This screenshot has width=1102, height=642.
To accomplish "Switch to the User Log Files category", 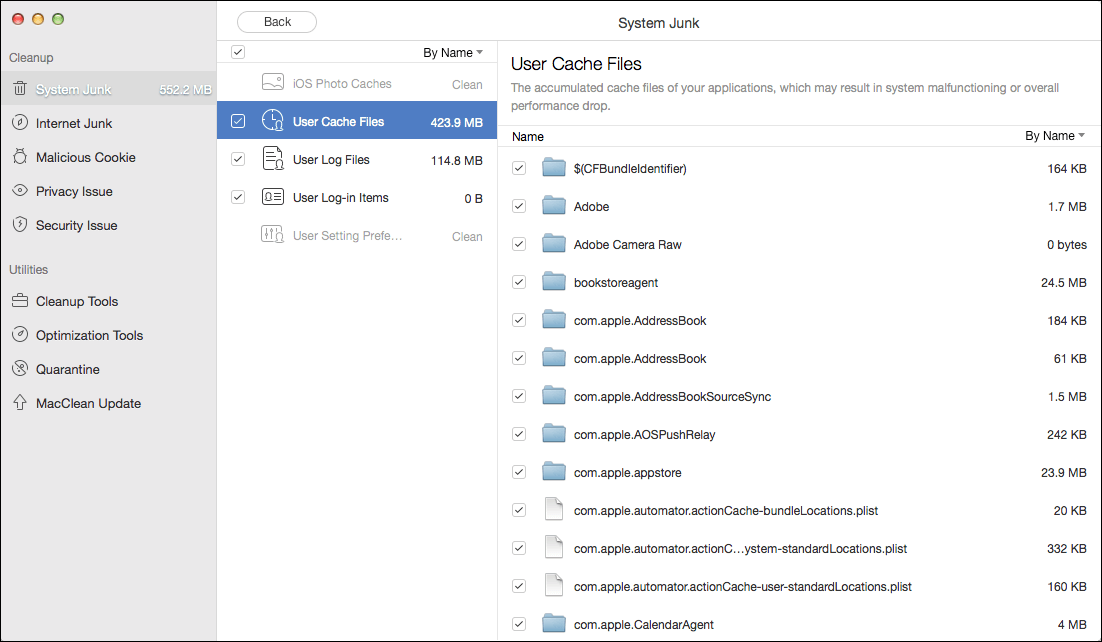I will [330, 158].
